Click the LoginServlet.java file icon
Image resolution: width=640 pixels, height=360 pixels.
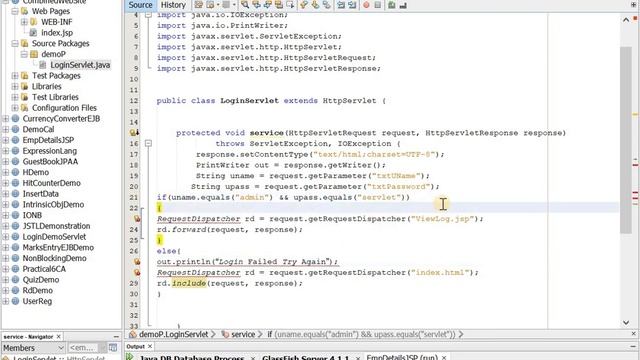coord(43,65)
